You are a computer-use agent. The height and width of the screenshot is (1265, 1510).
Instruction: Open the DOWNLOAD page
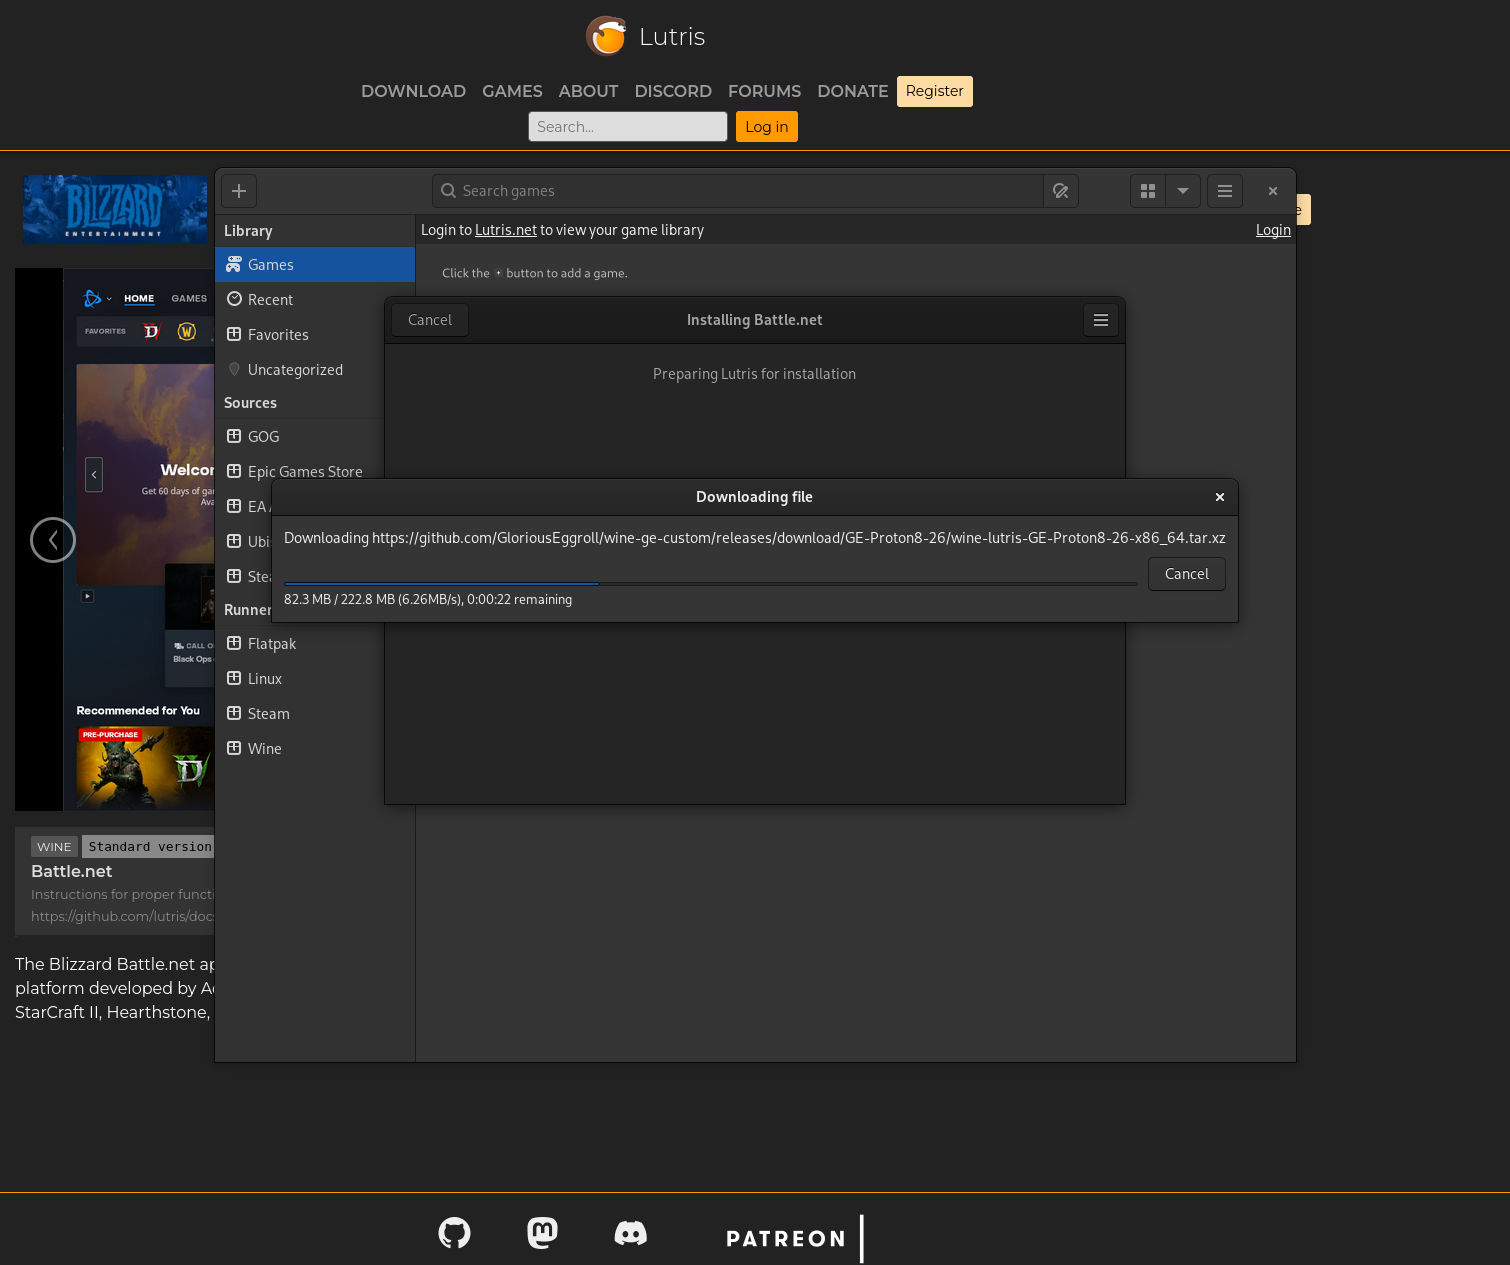(413, 91)
